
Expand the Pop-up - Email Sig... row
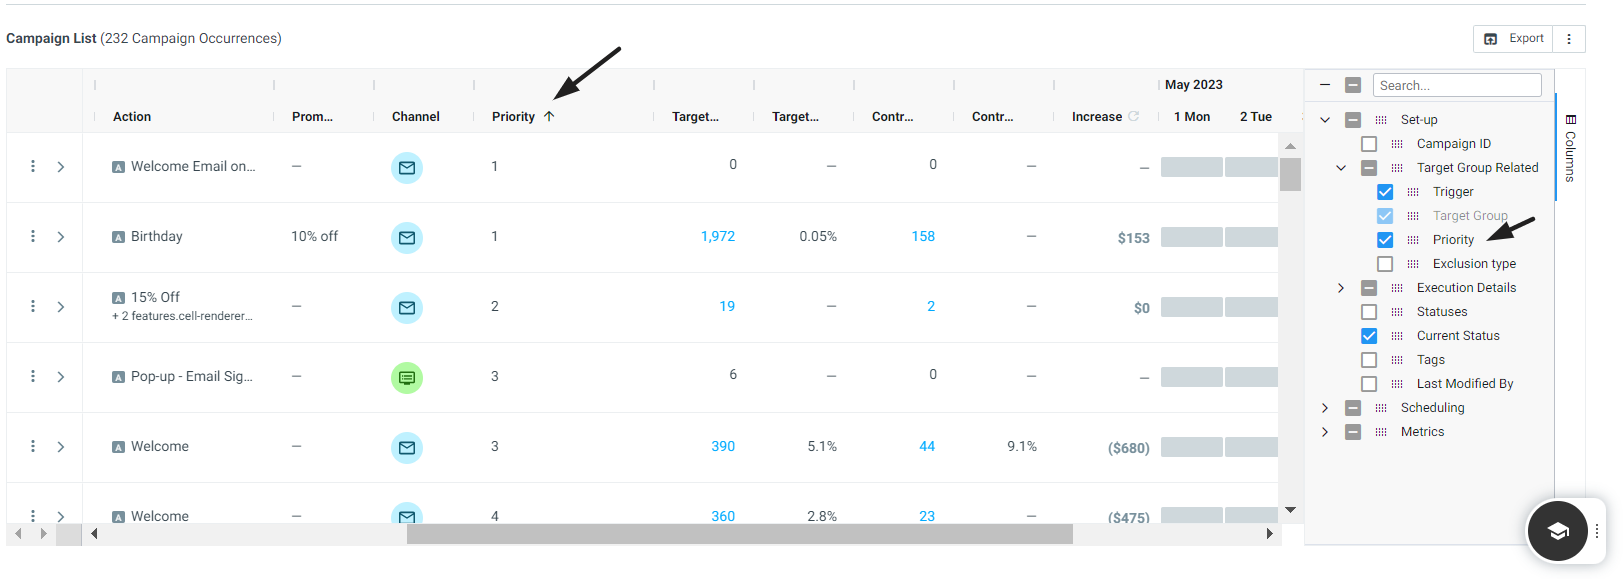[61, 377]
